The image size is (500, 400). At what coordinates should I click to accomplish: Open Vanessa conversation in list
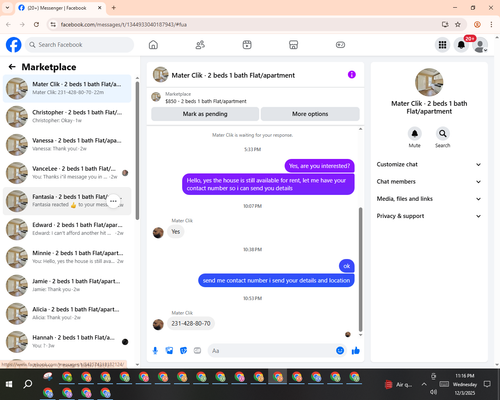click(x=67, y=145)
